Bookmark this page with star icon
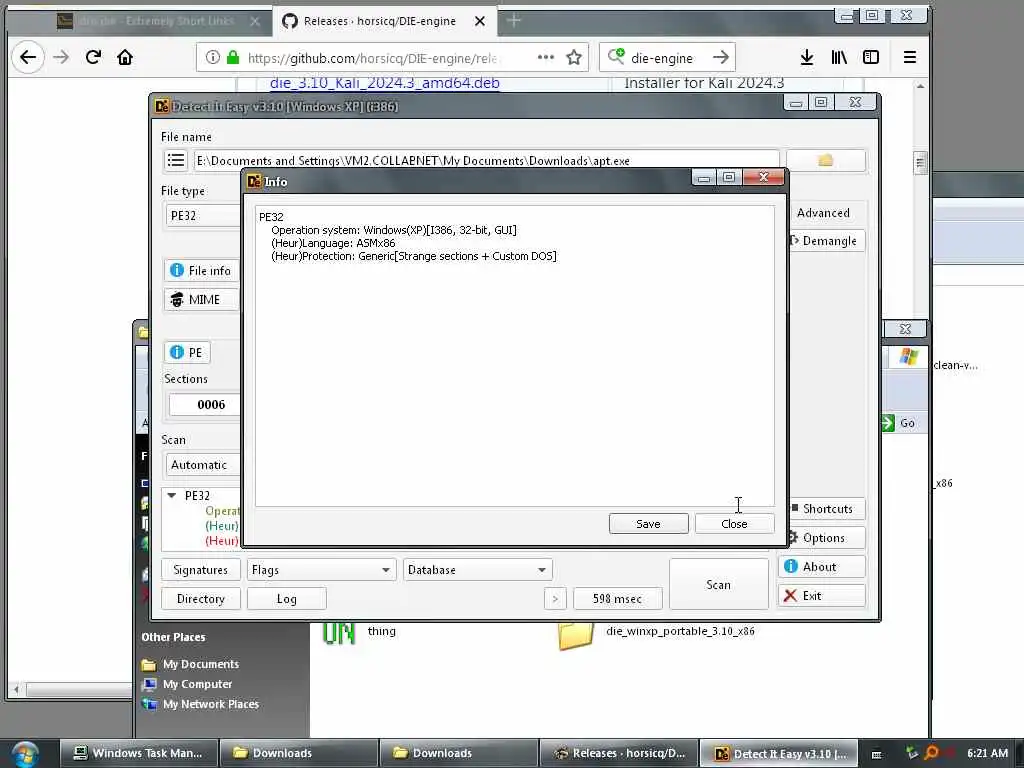This screenshot has height=768, width=1024. point(574,57)
